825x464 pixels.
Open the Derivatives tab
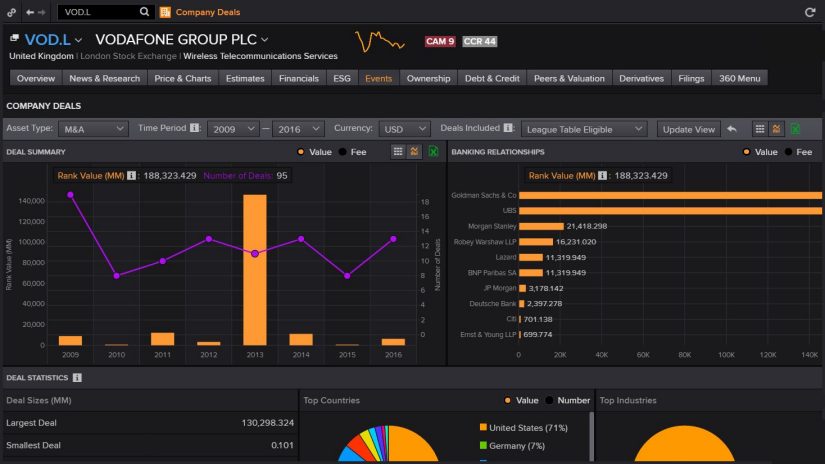641,78
